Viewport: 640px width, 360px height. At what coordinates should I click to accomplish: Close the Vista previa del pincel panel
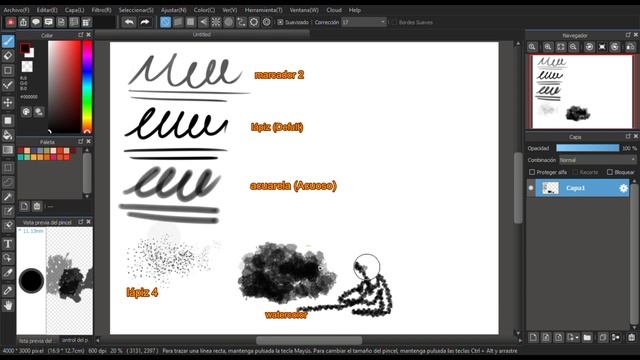pyautogui.click(x=89, y=222)
